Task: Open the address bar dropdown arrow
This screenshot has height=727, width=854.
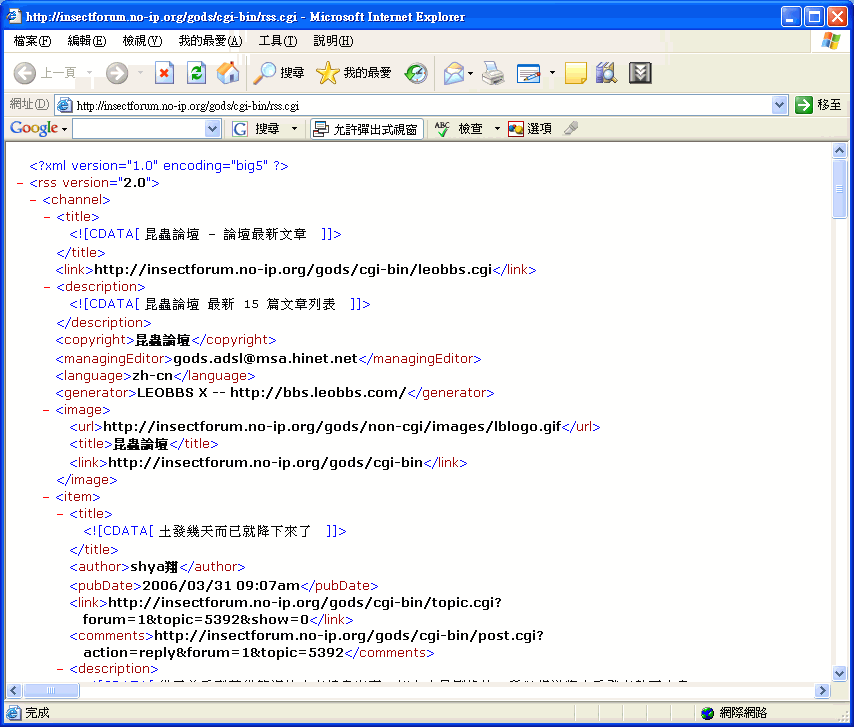Action: click(x=780, y=105)
